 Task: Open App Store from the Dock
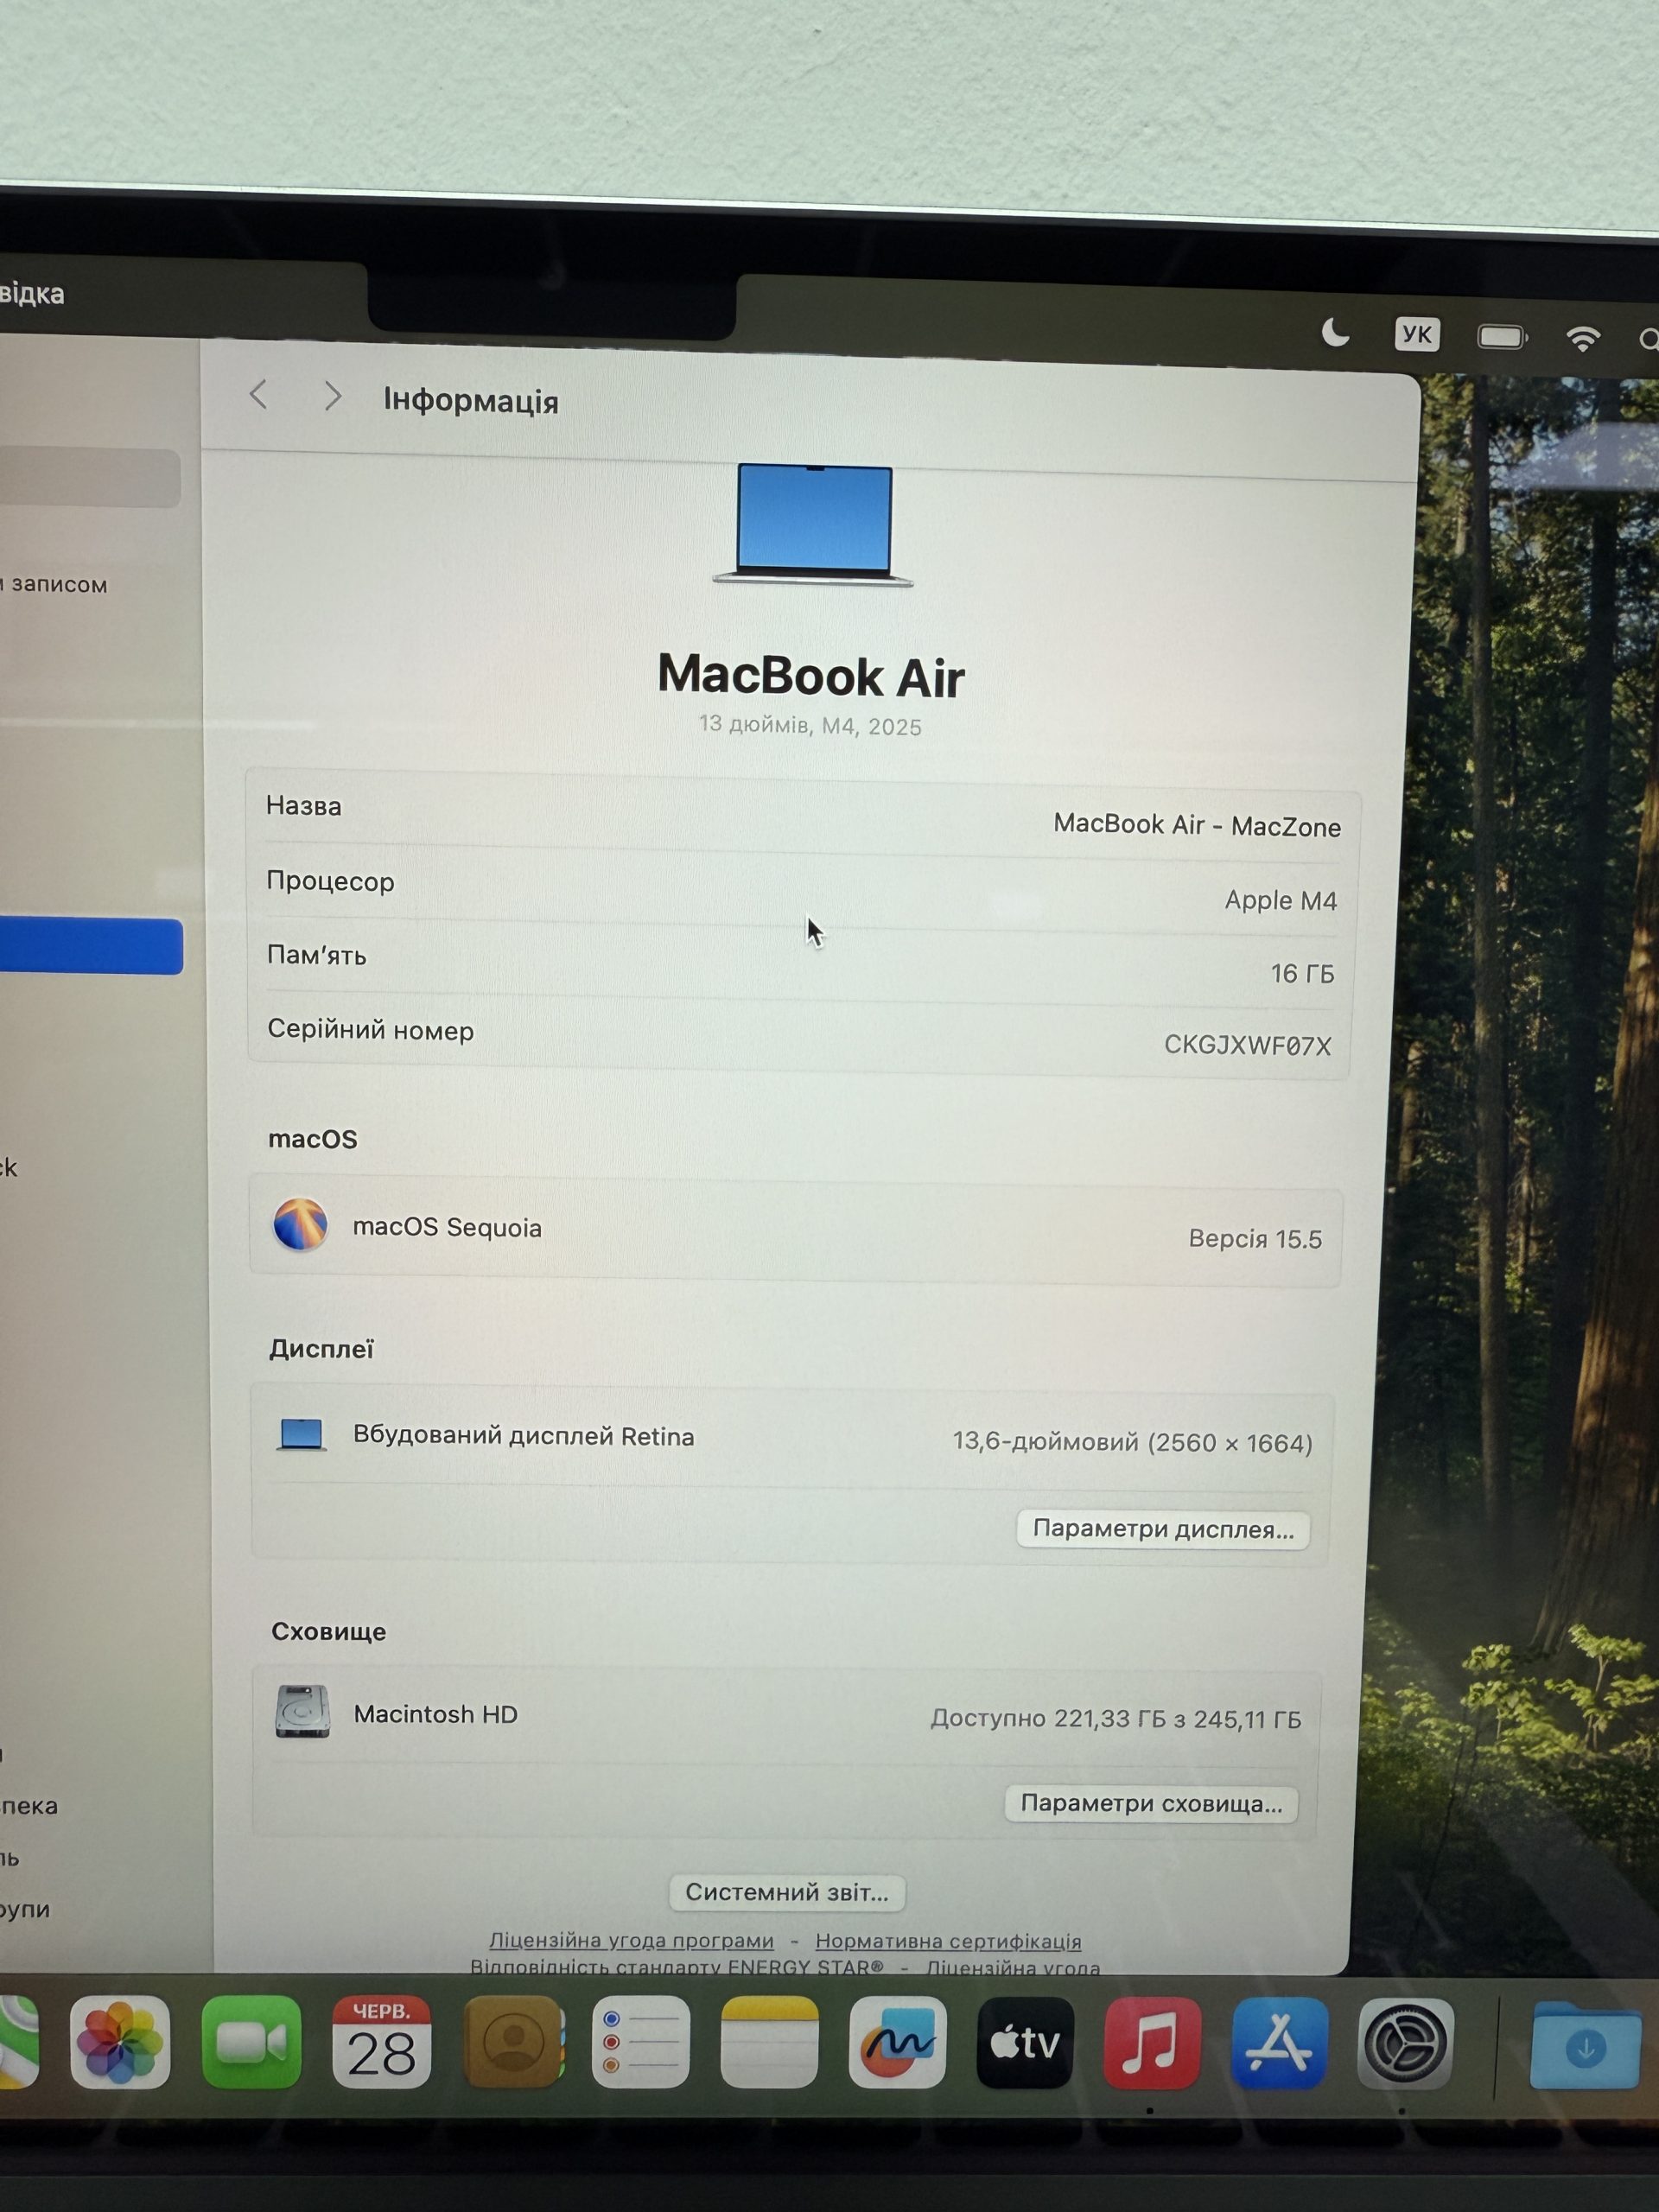click(1279, 2044)
